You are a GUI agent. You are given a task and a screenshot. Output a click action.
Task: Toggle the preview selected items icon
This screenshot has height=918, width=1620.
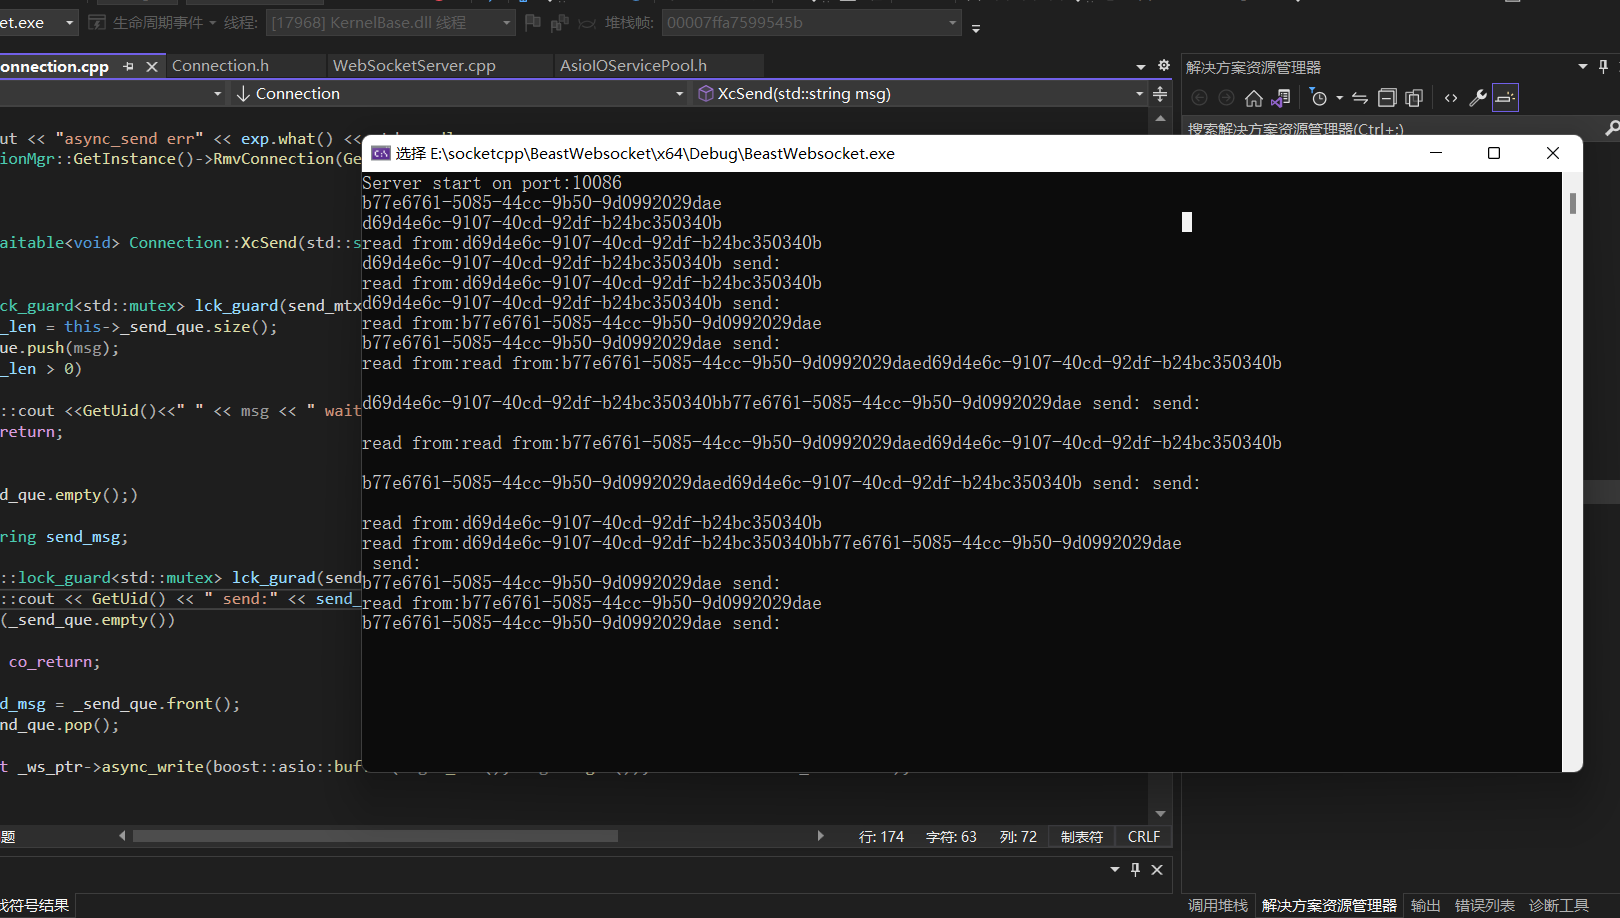[1505, 98]
